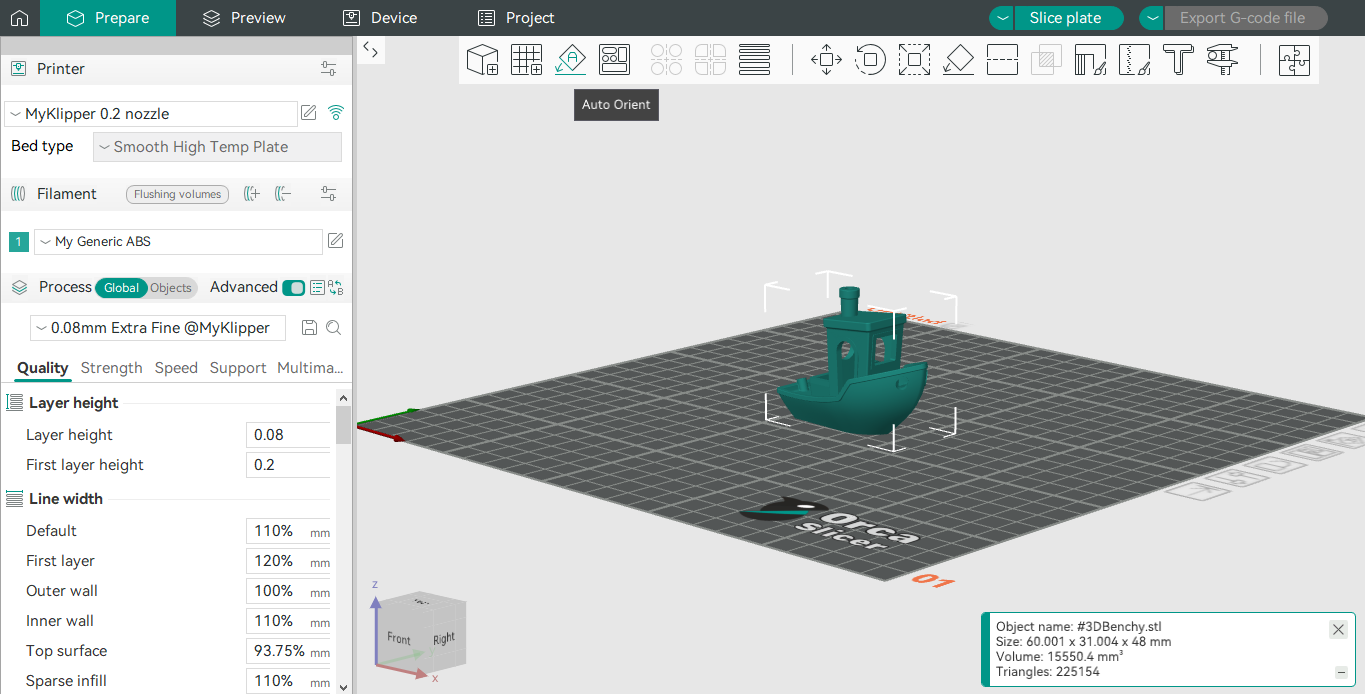This screenshot has height=694, width=1365.
Task: Click the First layer height field
Action: (x=288, y=465)
